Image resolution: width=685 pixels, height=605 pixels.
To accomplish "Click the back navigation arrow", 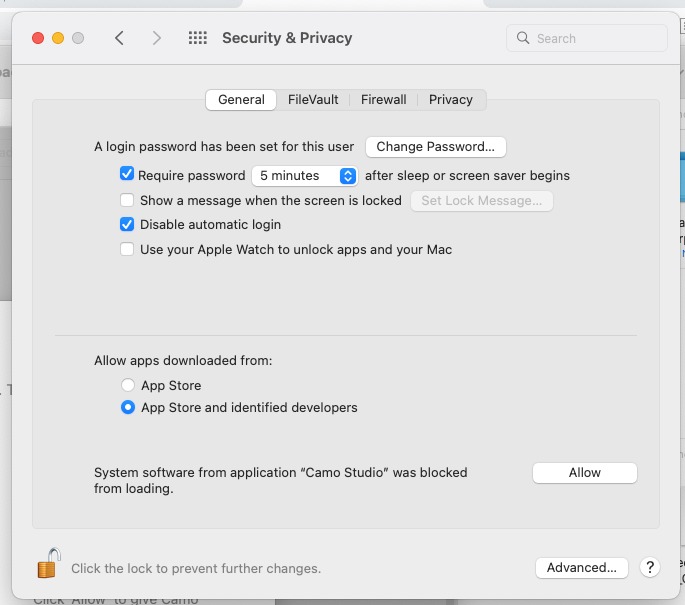I will pos(119,38).
